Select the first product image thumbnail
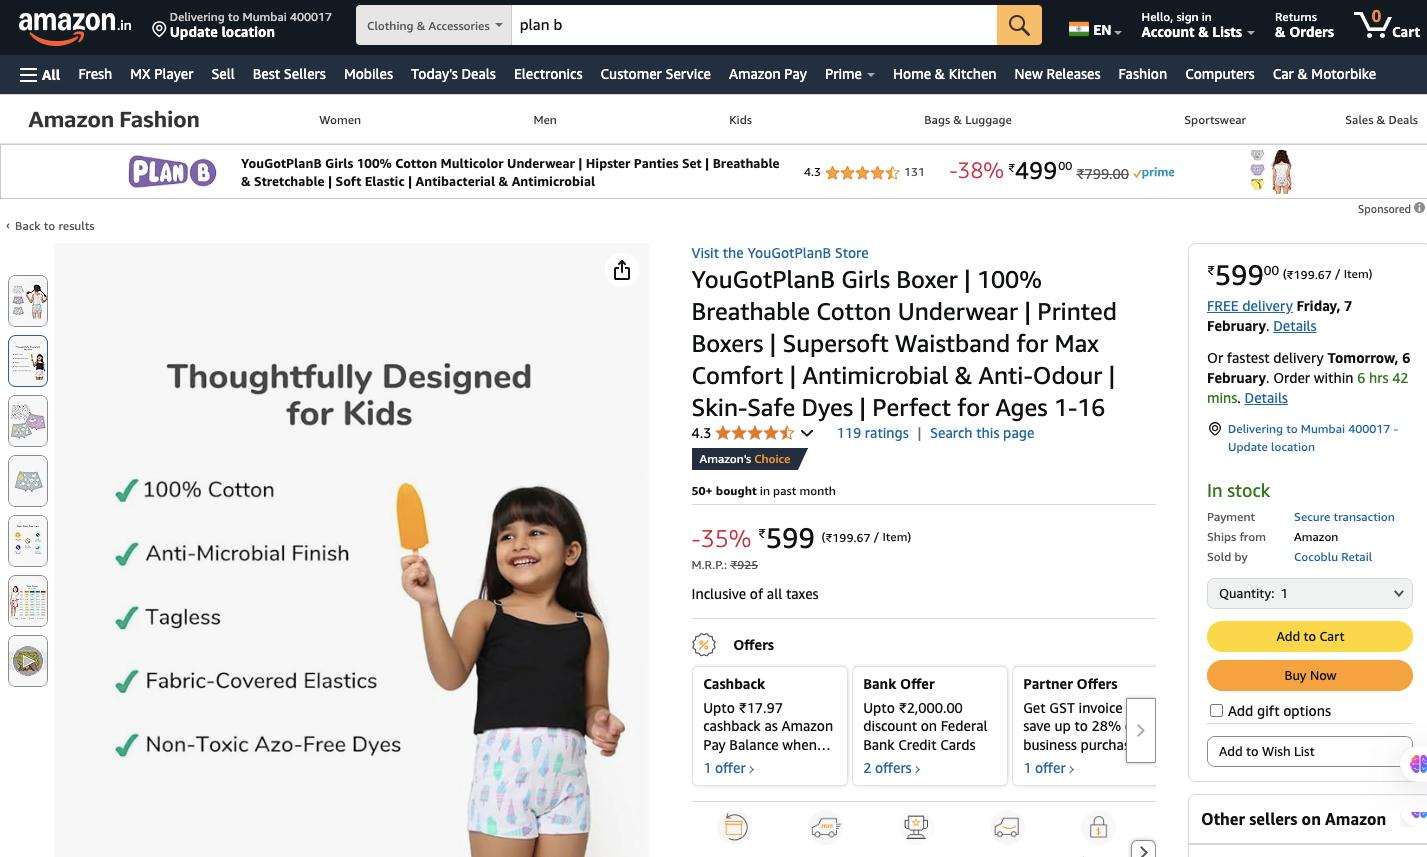The height and width of the screenshot is (857, 1427). pos(28,301)
